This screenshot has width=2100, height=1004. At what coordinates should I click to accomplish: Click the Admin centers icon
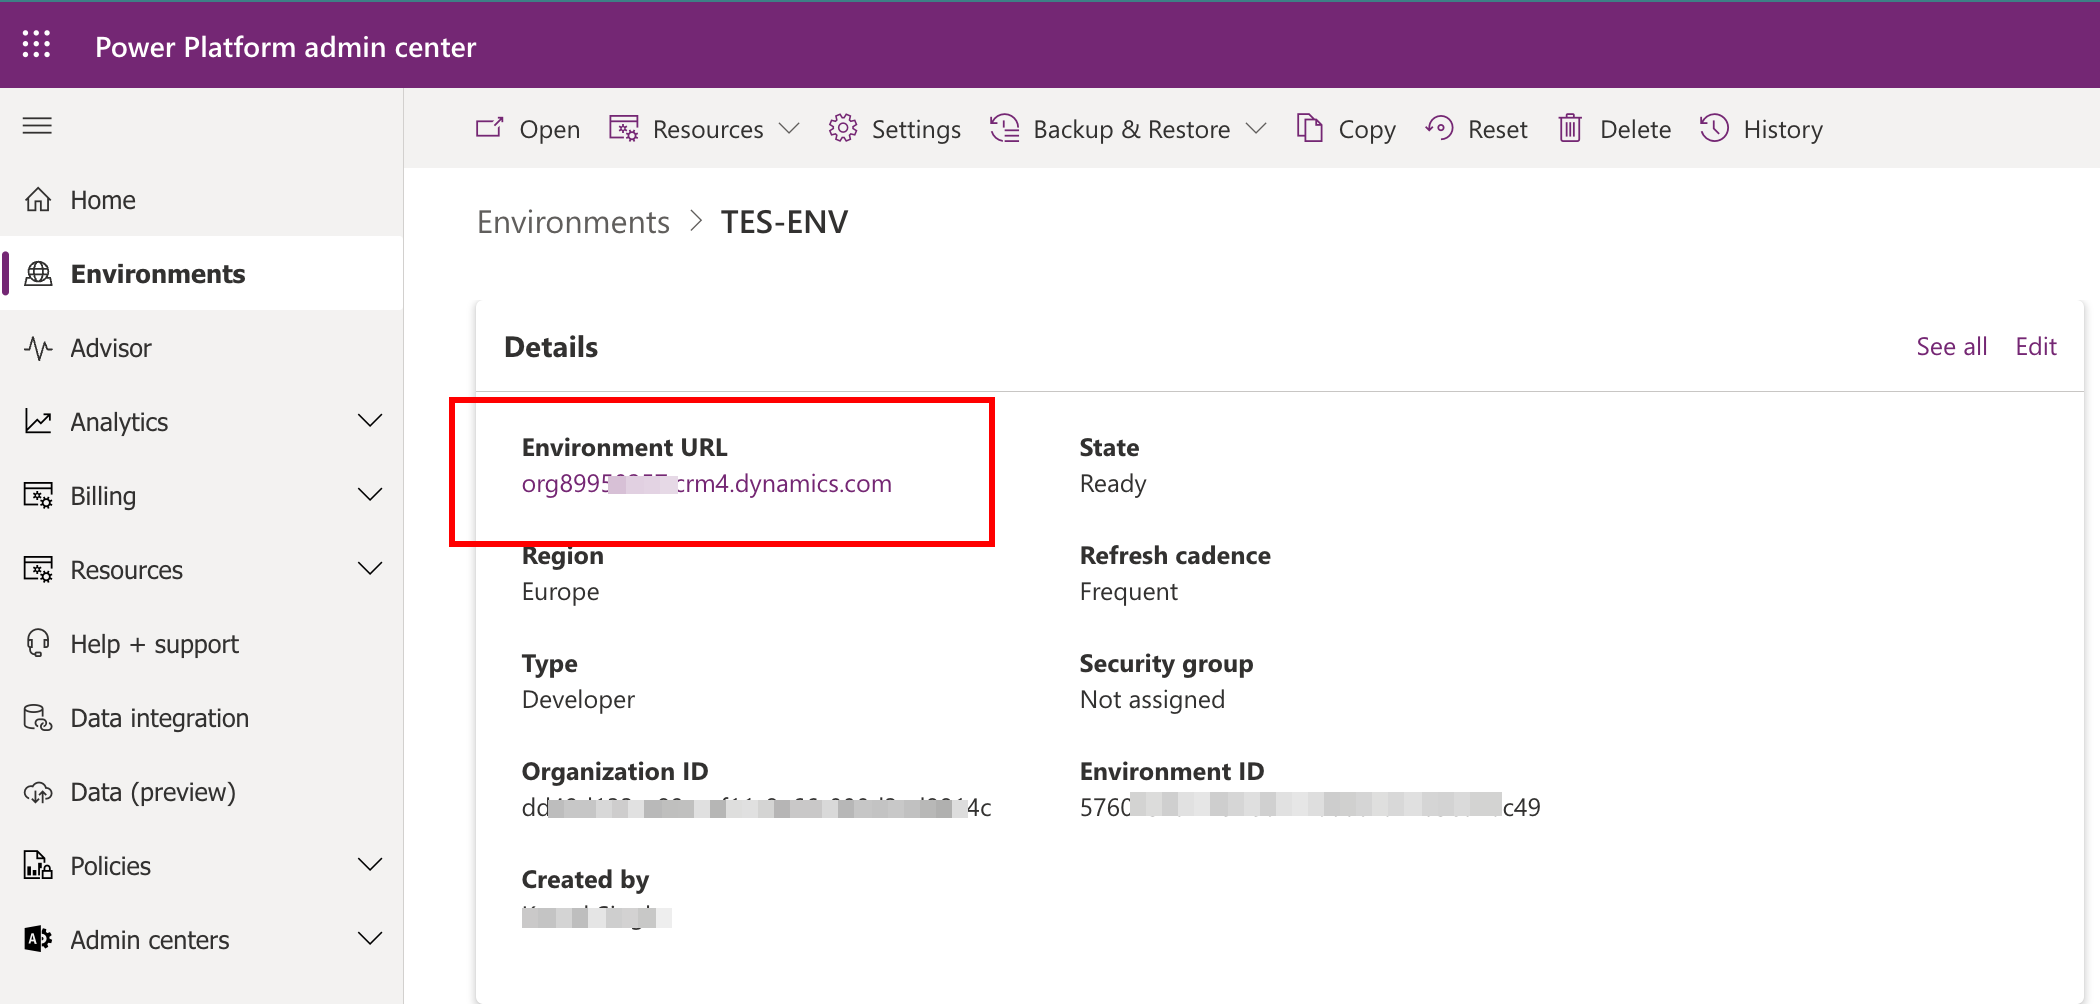pyautogui.click(x=38, y=939)
